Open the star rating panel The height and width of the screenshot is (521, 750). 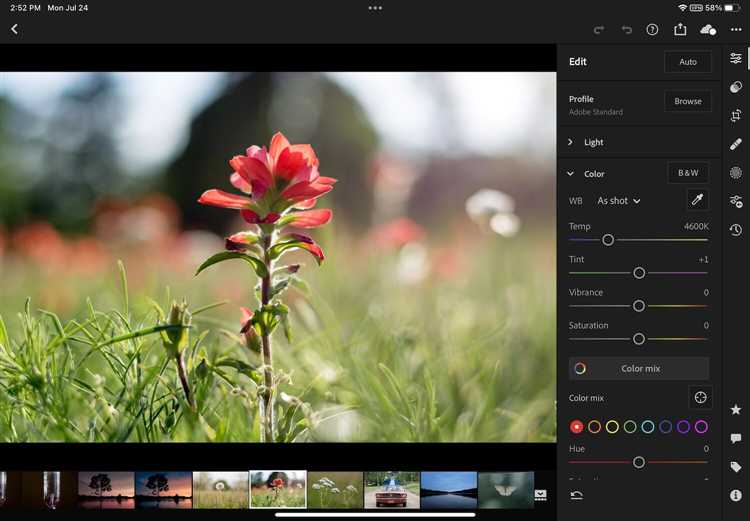coord(736,409)
